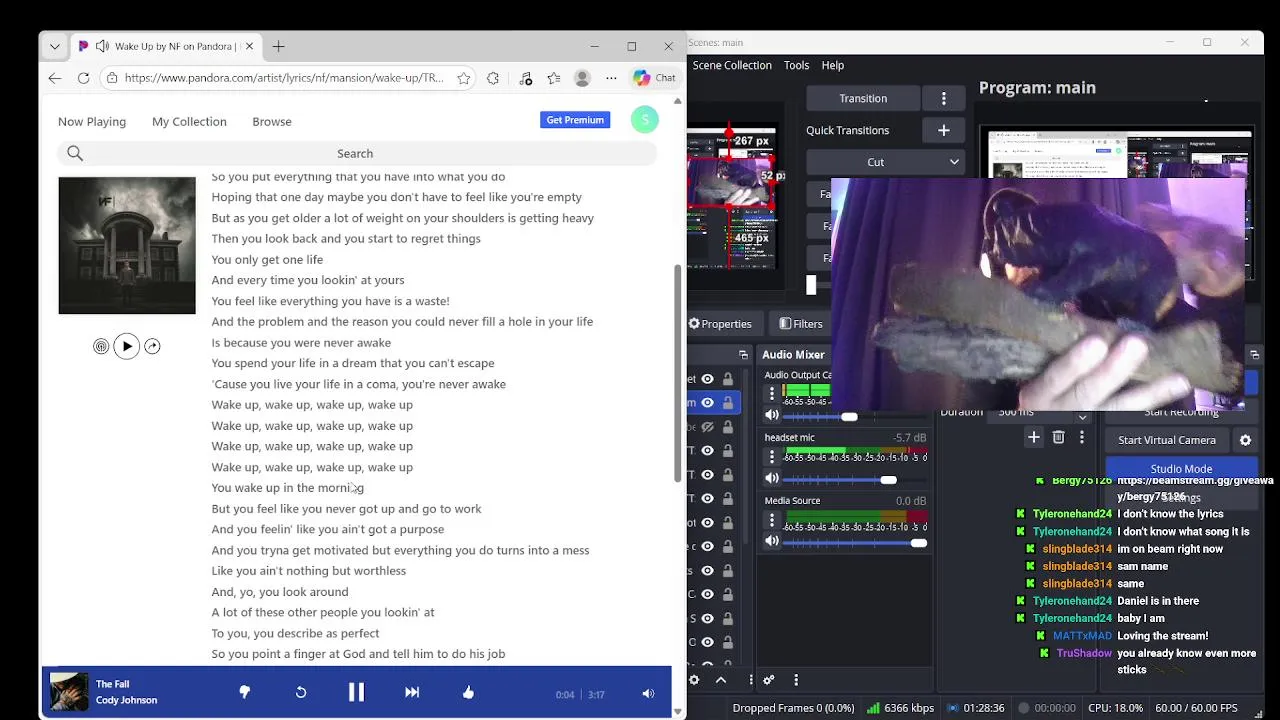Open Audio Mixer menu dots at bottom
Image resolution: width=1280 pixels, height=720 pixels.
click(796, 680)
